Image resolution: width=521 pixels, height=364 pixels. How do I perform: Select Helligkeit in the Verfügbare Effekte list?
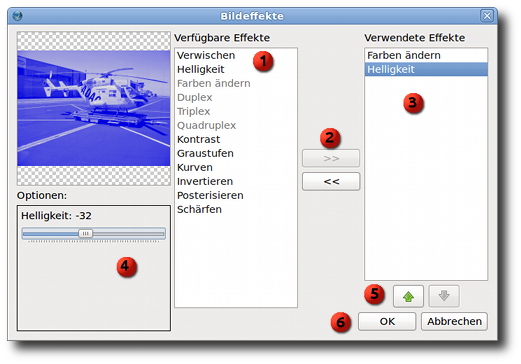pyautogui.click(x=201, y=69)
